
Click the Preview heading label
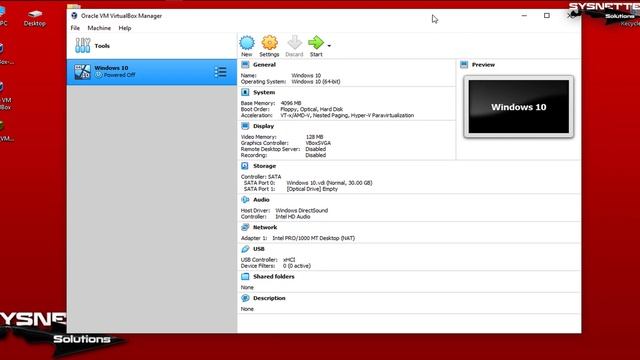(483, 64)
